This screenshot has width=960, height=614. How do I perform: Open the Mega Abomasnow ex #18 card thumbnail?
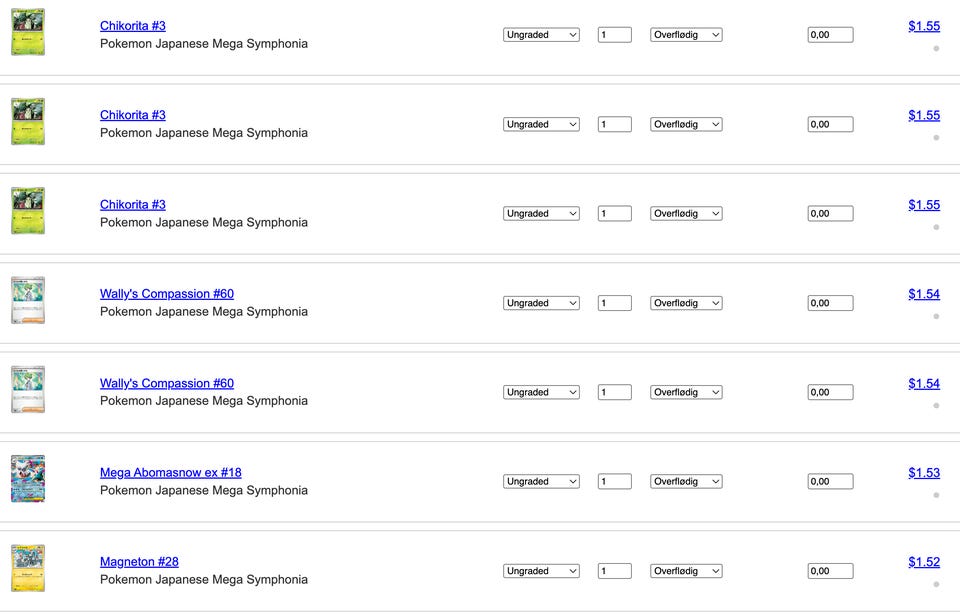click(28, 479)
